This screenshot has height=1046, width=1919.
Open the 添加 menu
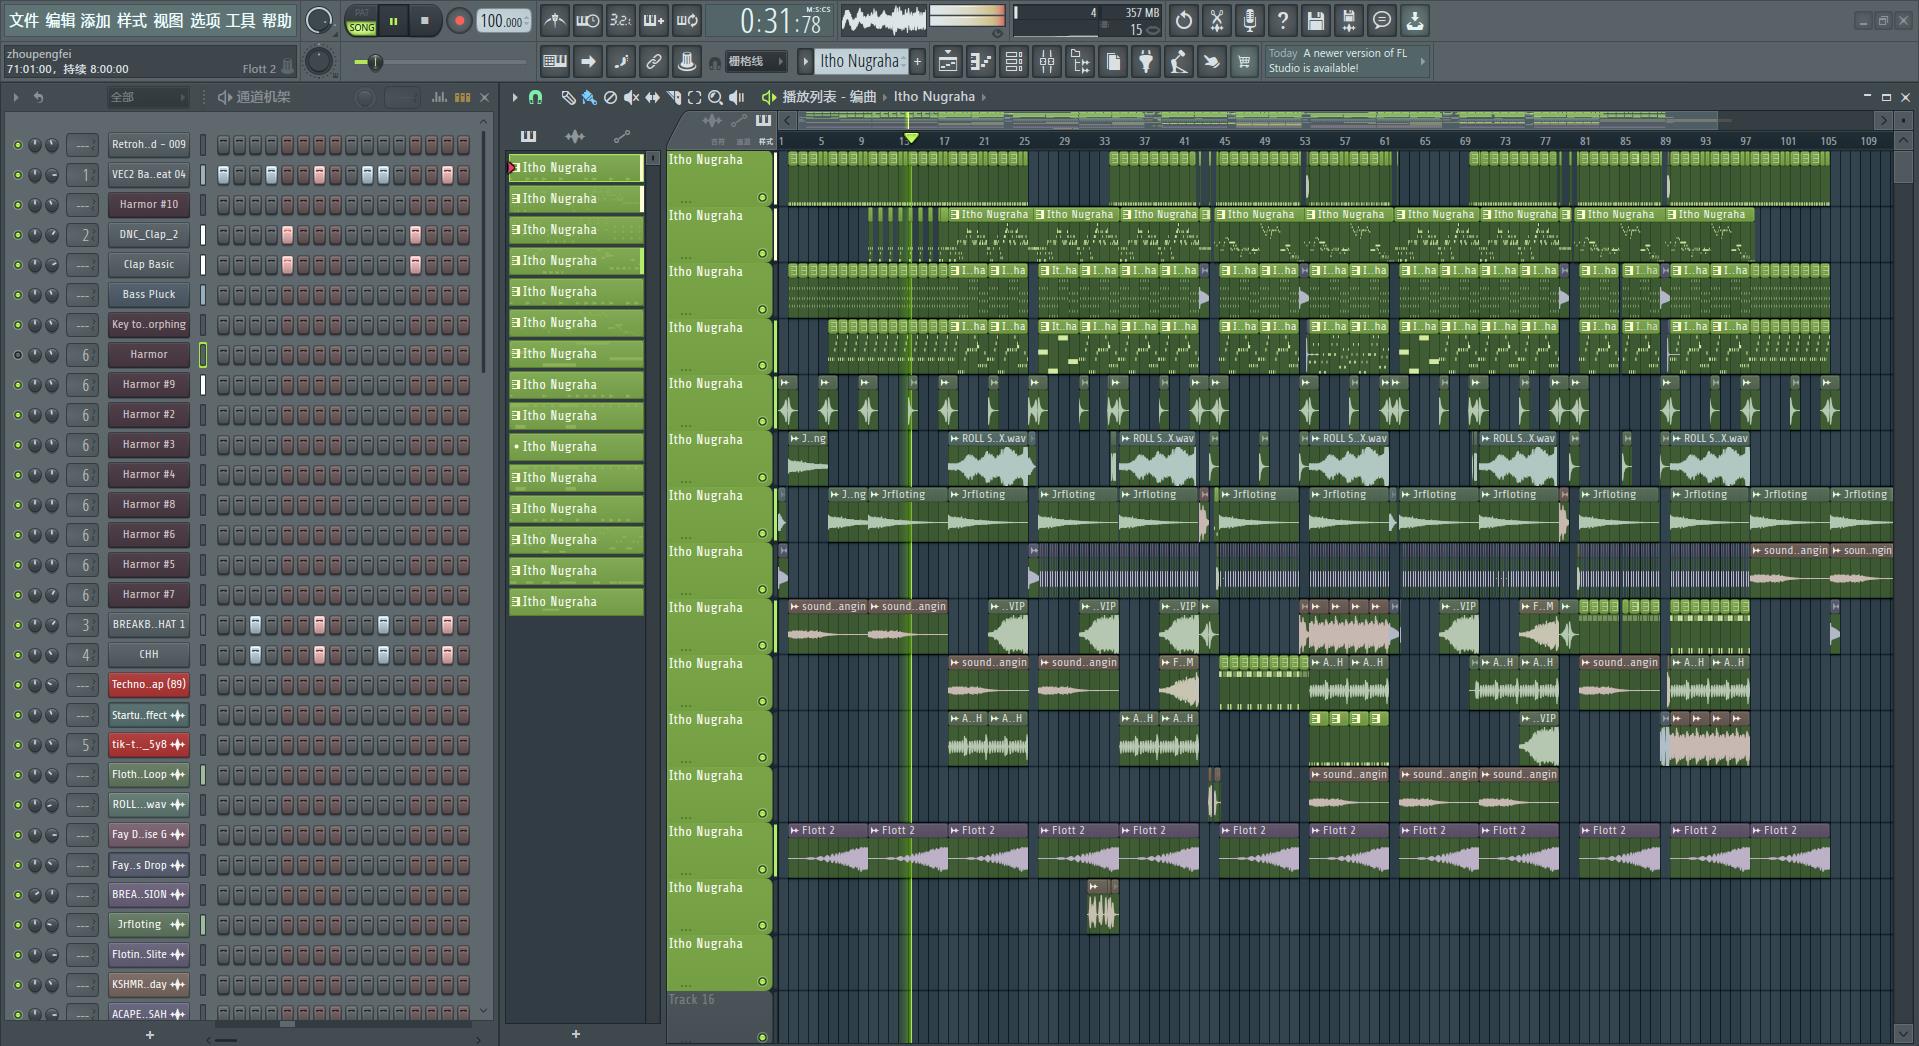[x=96, y=20]
